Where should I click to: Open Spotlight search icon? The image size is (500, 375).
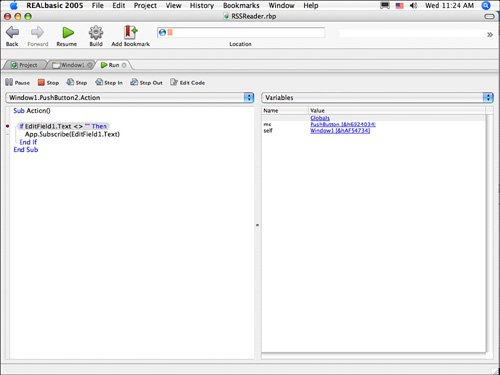486,5
